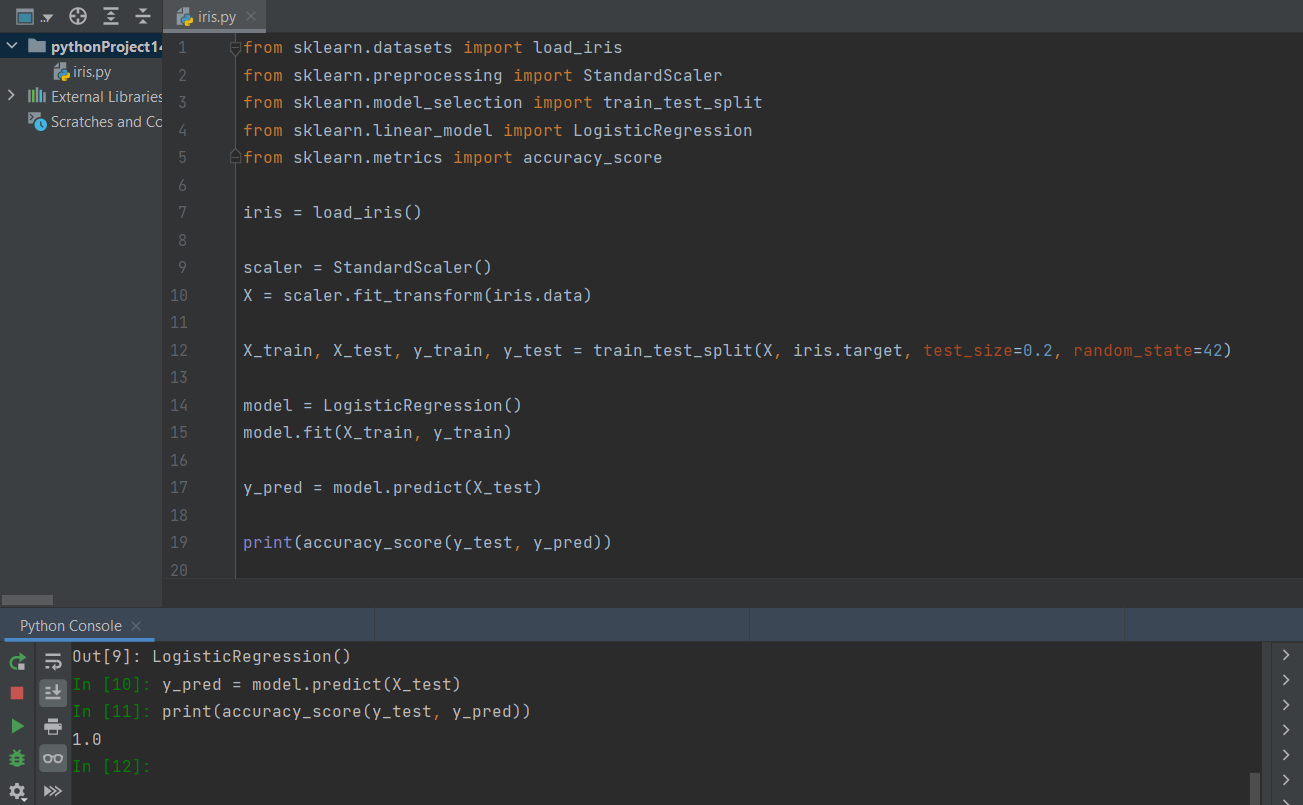Stop the running console process

(16, 692)
